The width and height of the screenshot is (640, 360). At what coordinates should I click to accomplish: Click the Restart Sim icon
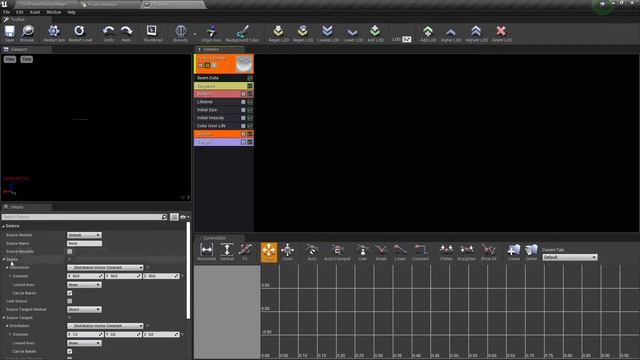(x=54, y=33)
